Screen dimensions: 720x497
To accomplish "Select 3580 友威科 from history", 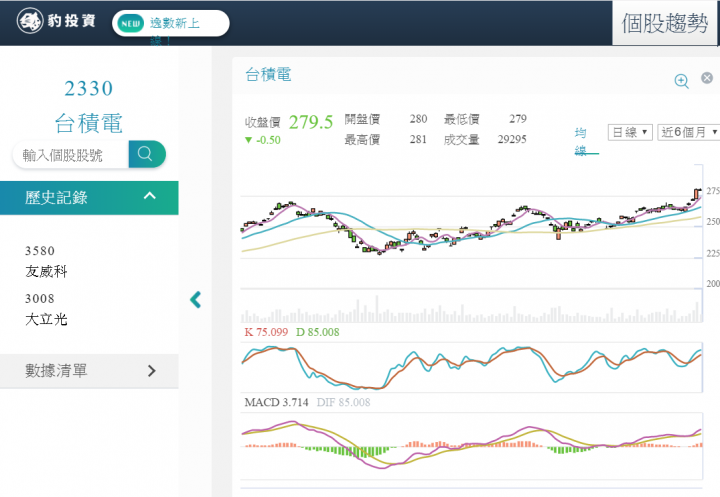I will [46, 261].
